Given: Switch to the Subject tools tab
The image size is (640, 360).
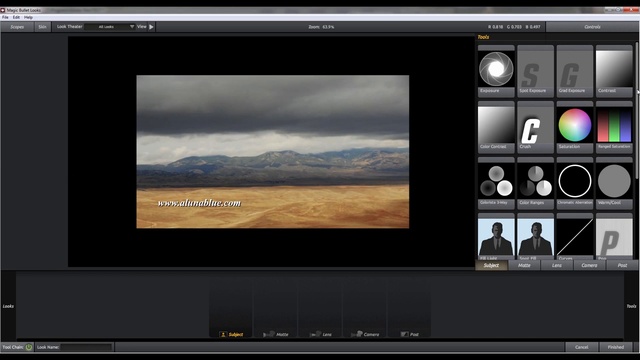Looking at the screenshot, I should [491, 265].
